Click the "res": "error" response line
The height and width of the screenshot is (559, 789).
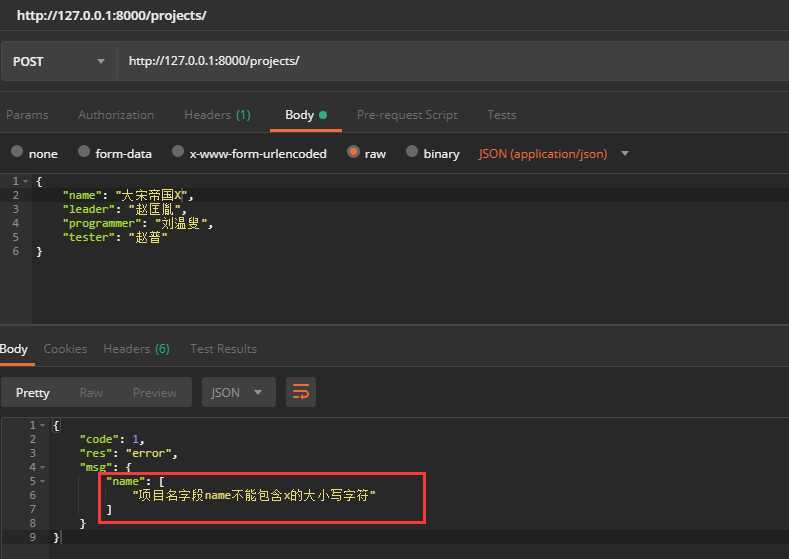pyautogui.click(x=128, y=454)
